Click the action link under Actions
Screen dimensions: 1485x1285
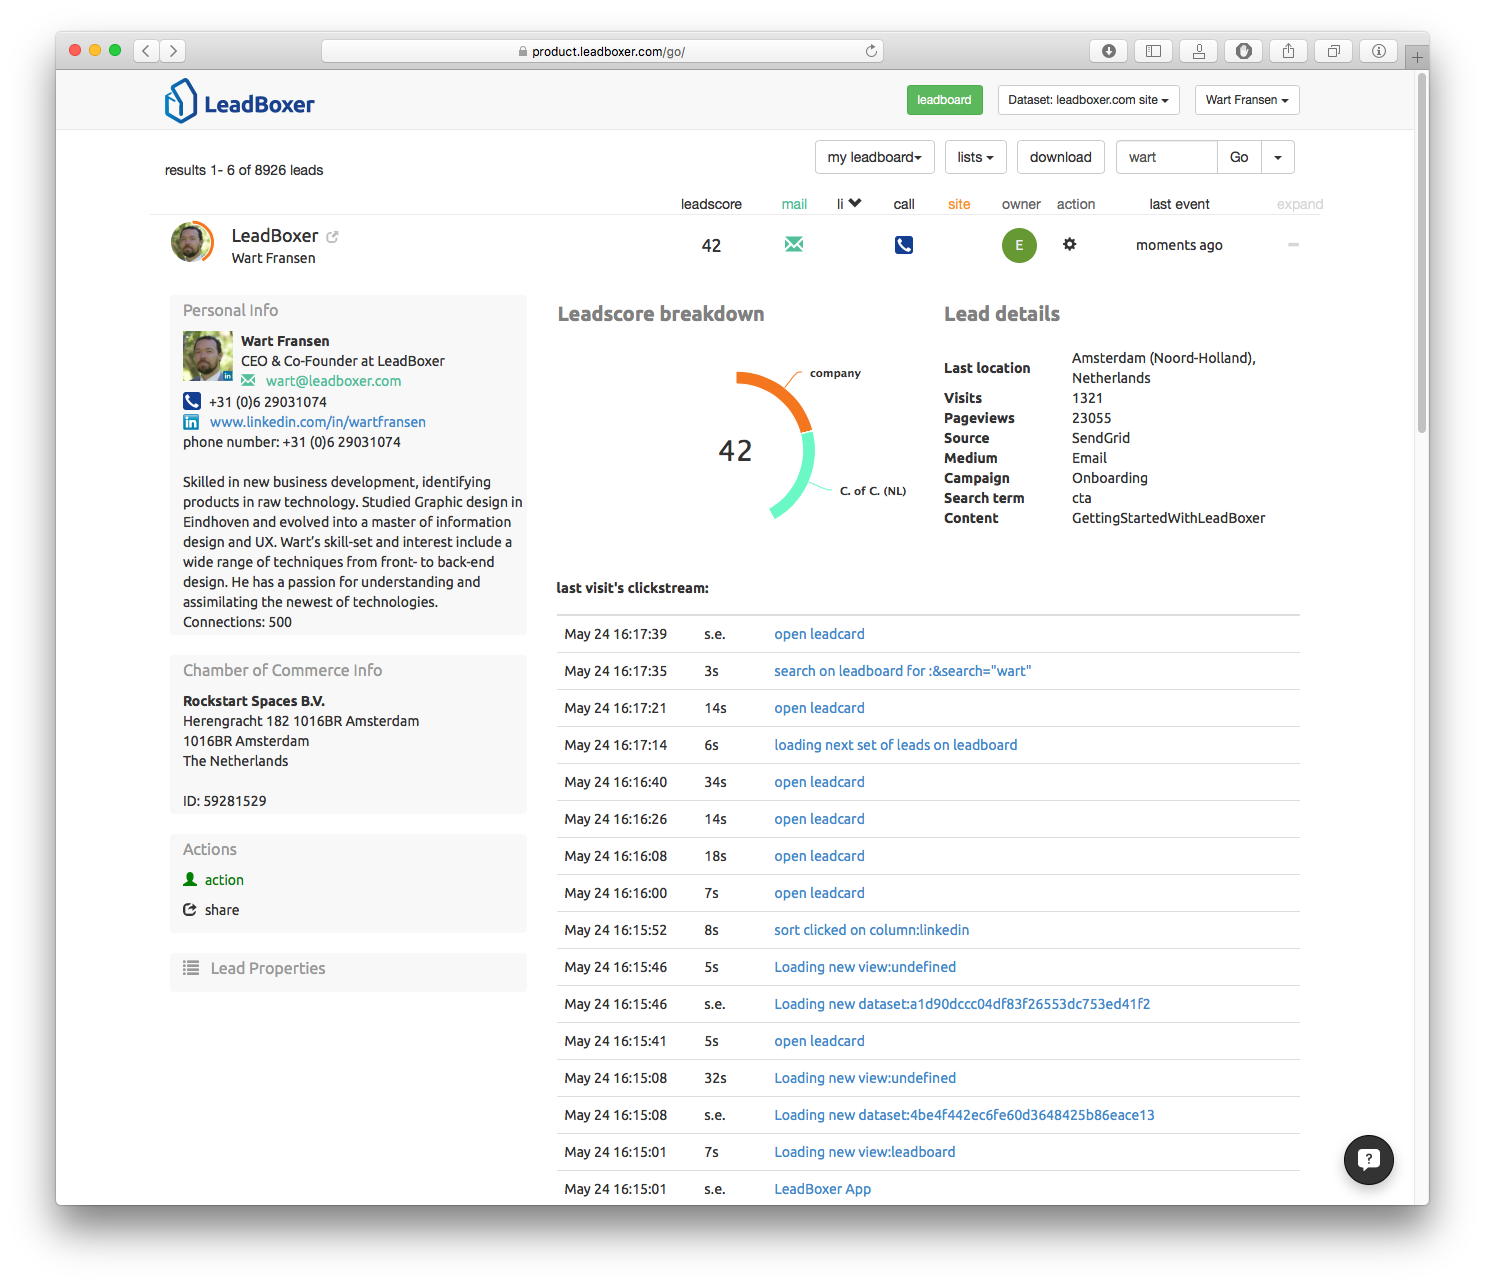[x=224, y=880]
